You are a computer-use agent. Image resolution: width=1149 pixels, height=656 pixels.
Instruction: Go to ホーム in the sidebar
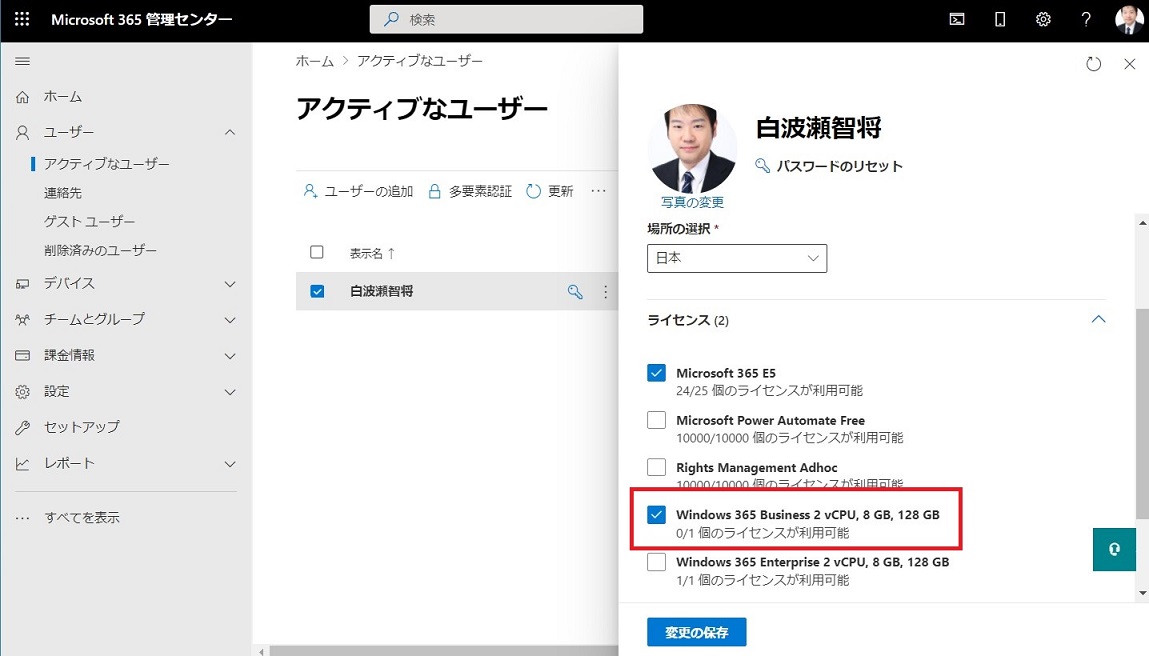pyautogui.click(x=63, y=97)
